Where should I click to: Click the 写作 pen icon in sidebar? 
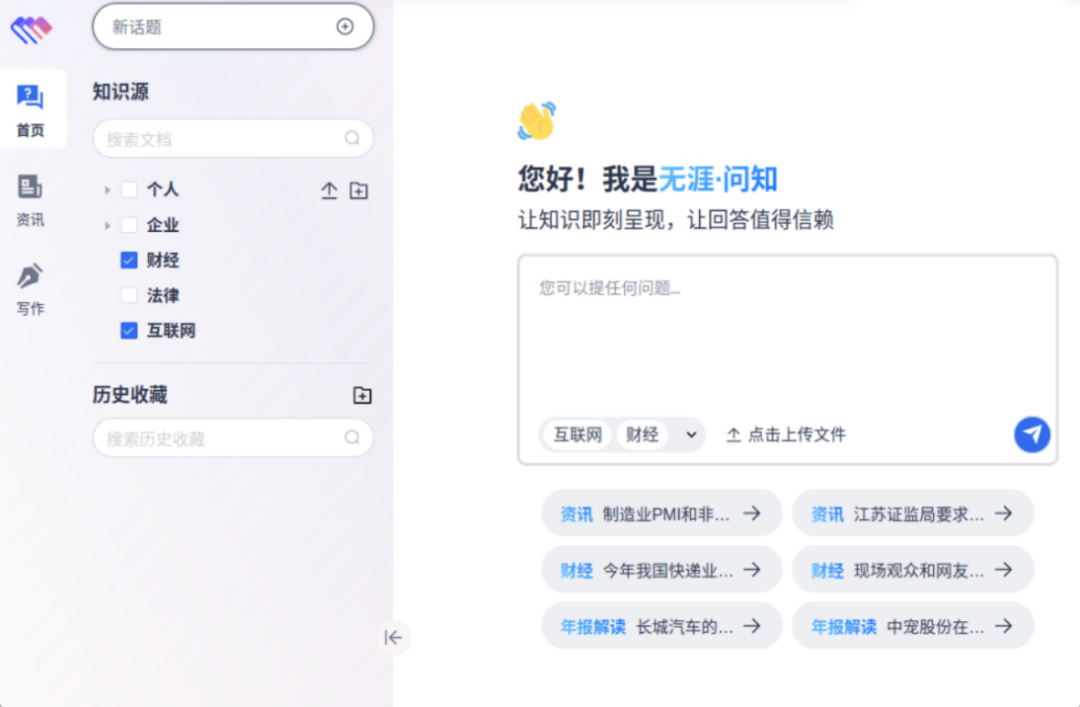pyautogui.click(x=30, y=276)
